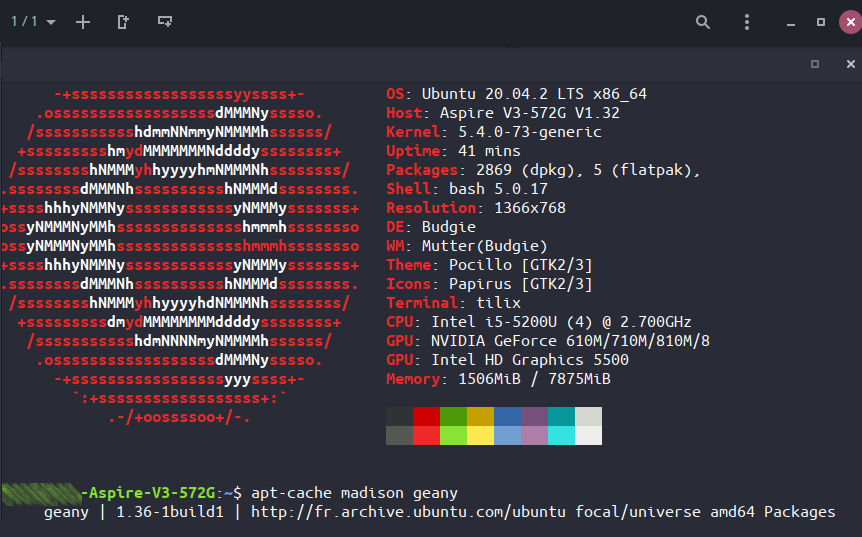Click the apt-cache madison geany command text
Image resolution: width=862 pixels, height=537 pixels.
point(354,493)
